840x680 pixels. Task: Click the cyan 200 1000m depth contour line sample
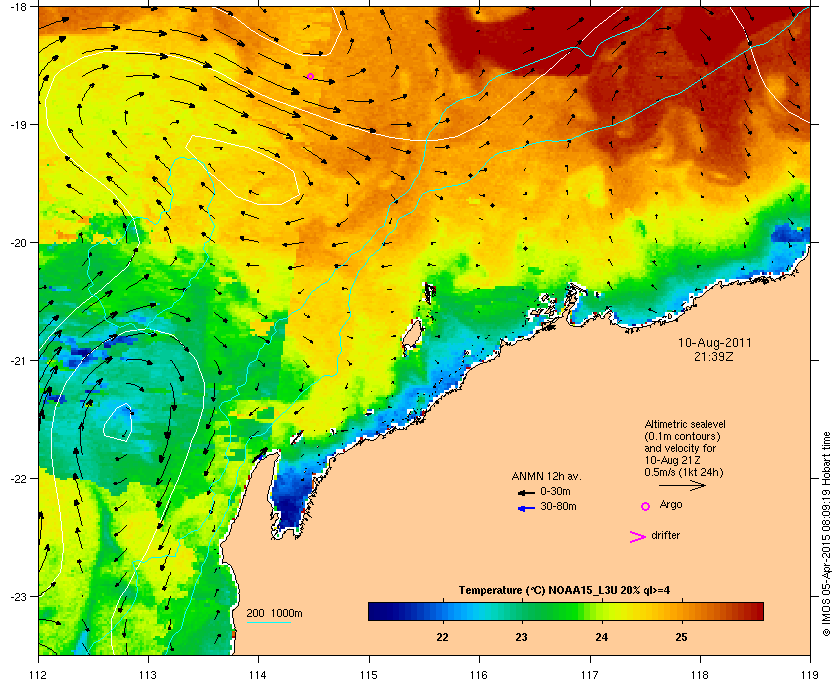click(x=268, y=622)
